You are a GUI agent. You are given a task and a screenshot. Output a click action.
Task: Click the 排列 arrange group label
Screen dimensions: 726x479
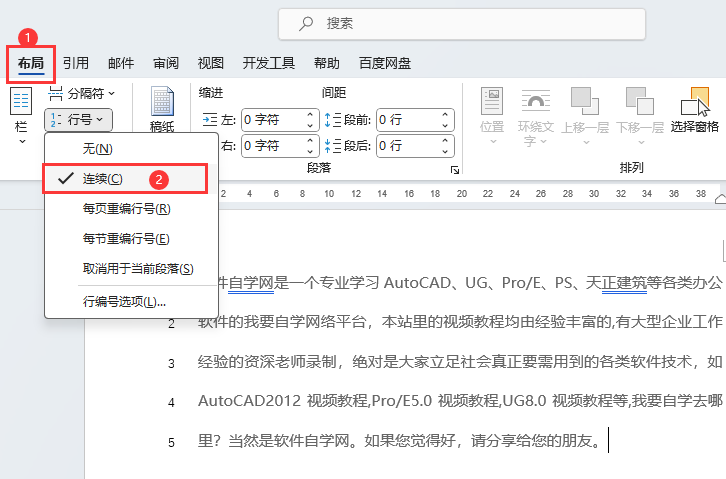tap(632, 168)
